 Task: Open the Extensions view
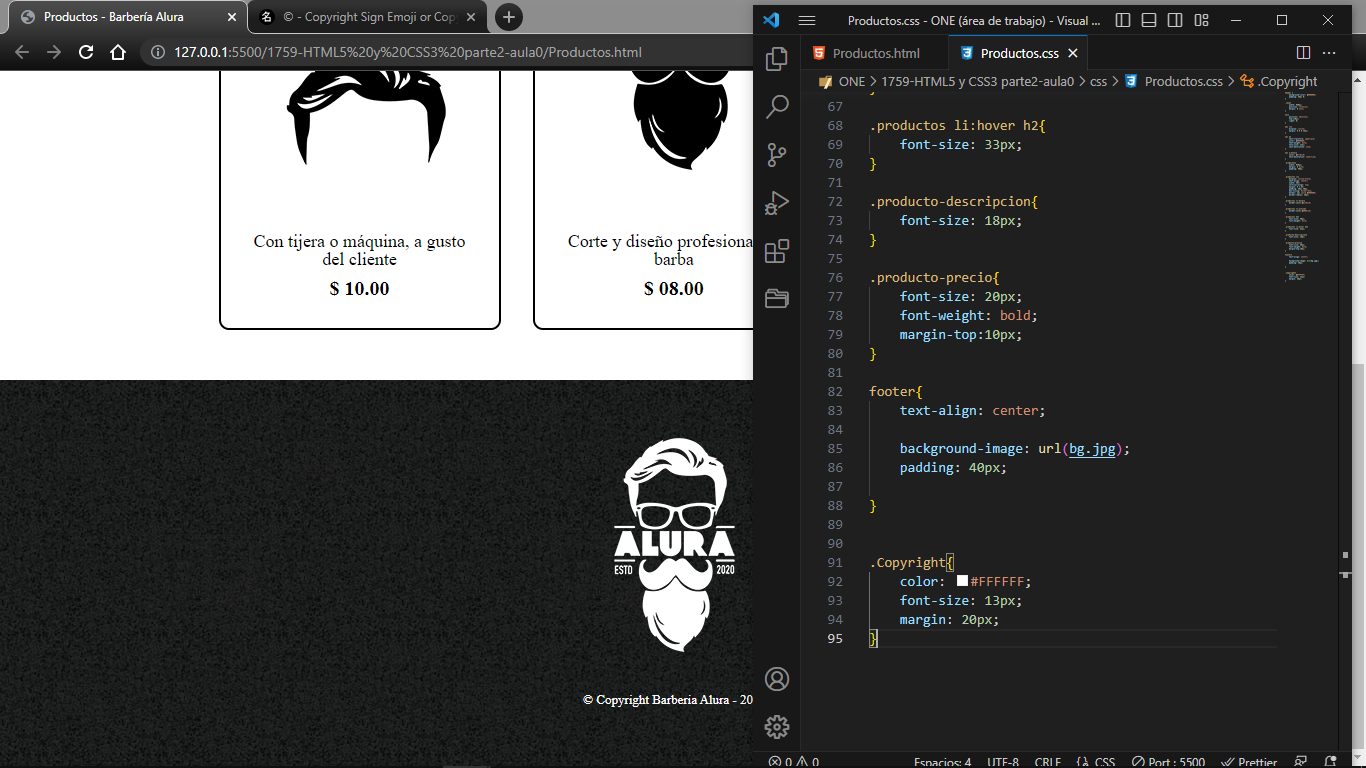coord(777,251)
